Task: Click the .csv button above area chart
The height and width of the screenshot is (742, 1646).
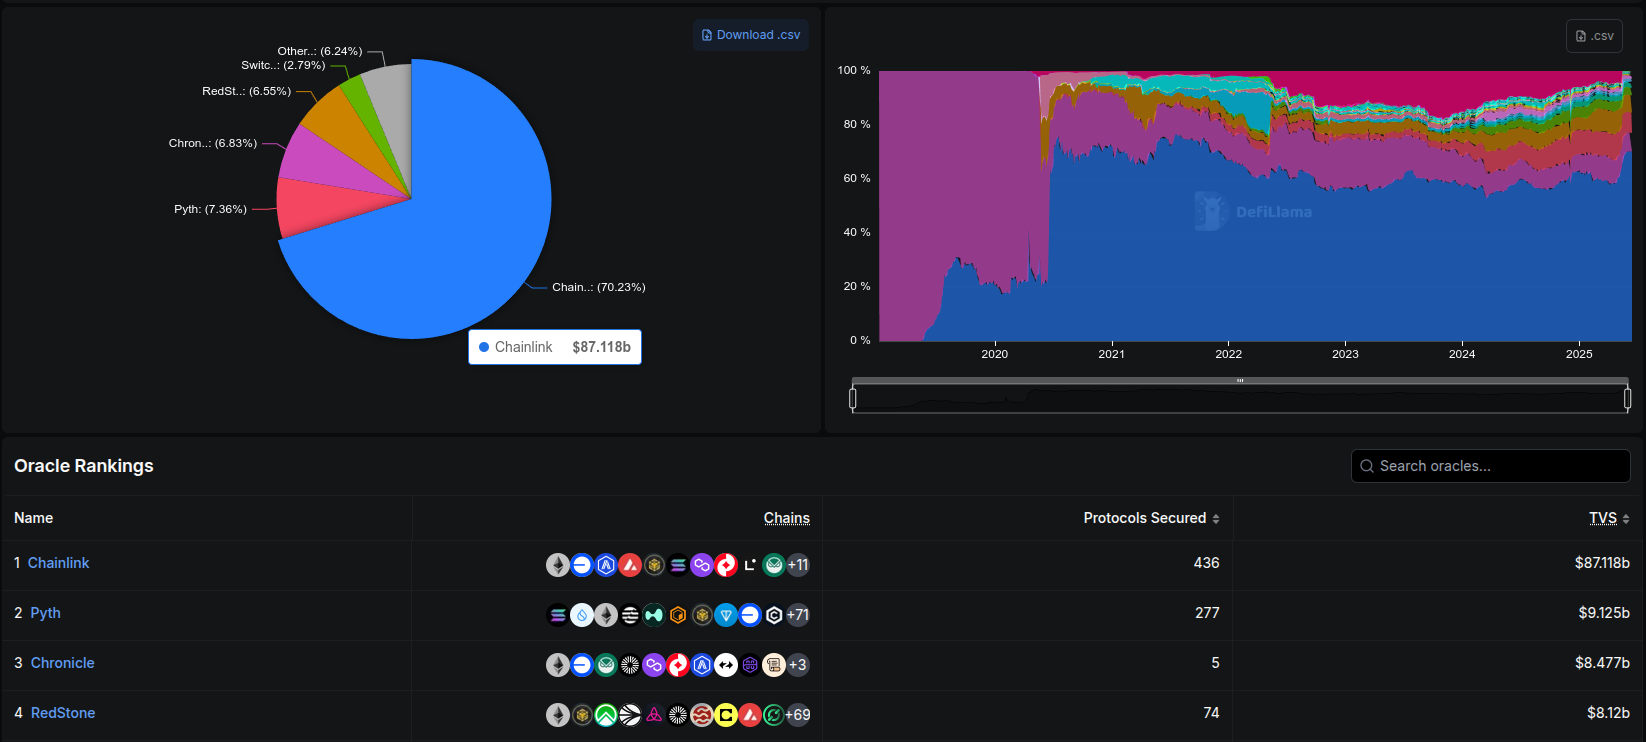Action: (1594, 36)
